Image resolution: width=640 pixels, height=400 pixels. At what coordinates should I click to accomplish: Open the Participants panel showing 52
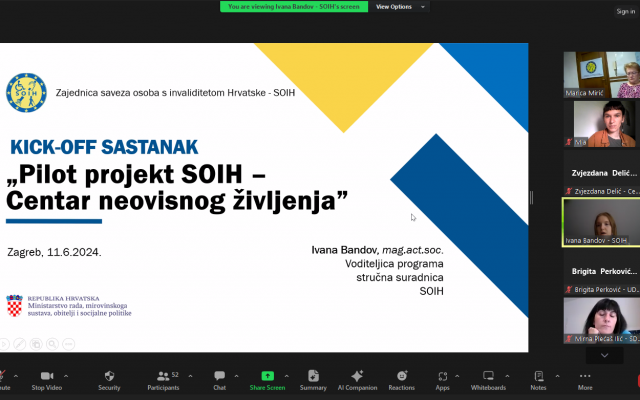(x=163, y=380)
